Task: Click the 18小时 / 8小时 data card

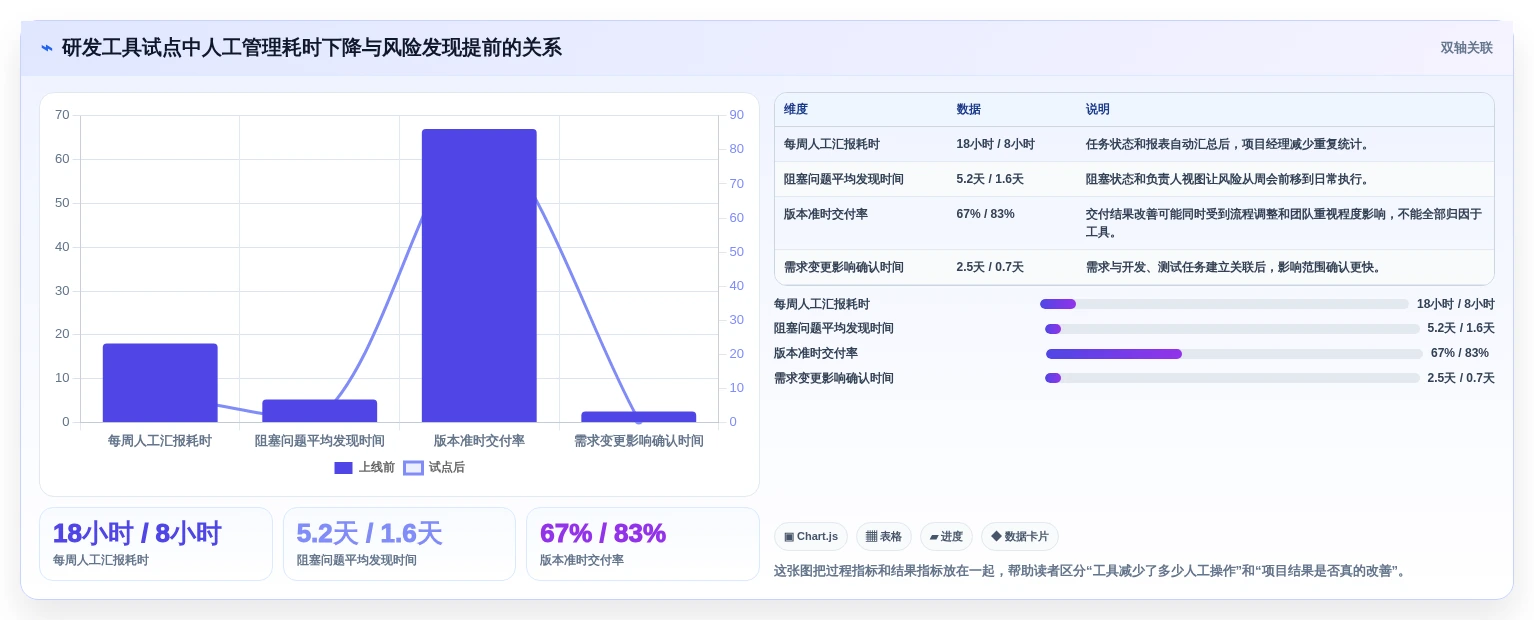Action: click(x=156, y=544)
